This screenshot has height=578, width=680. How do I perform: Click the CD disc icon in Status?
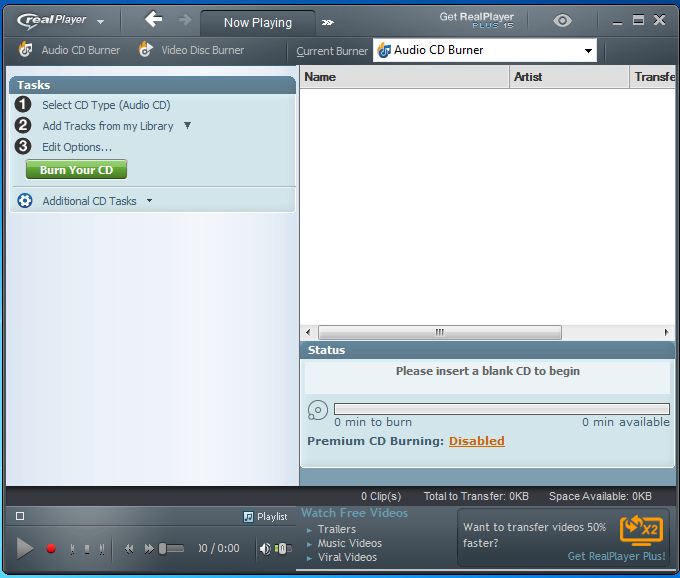[317, 410]
